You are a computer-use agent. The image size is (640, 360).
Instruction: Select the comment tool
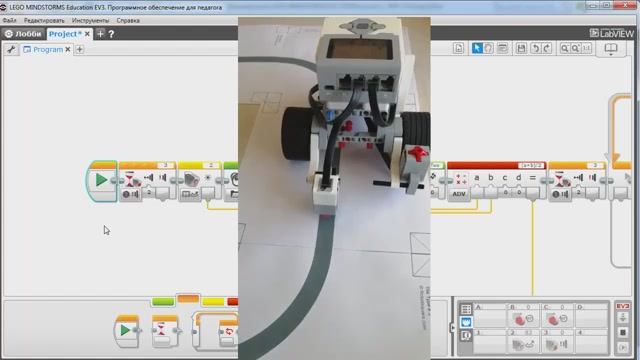pos(502,48)
